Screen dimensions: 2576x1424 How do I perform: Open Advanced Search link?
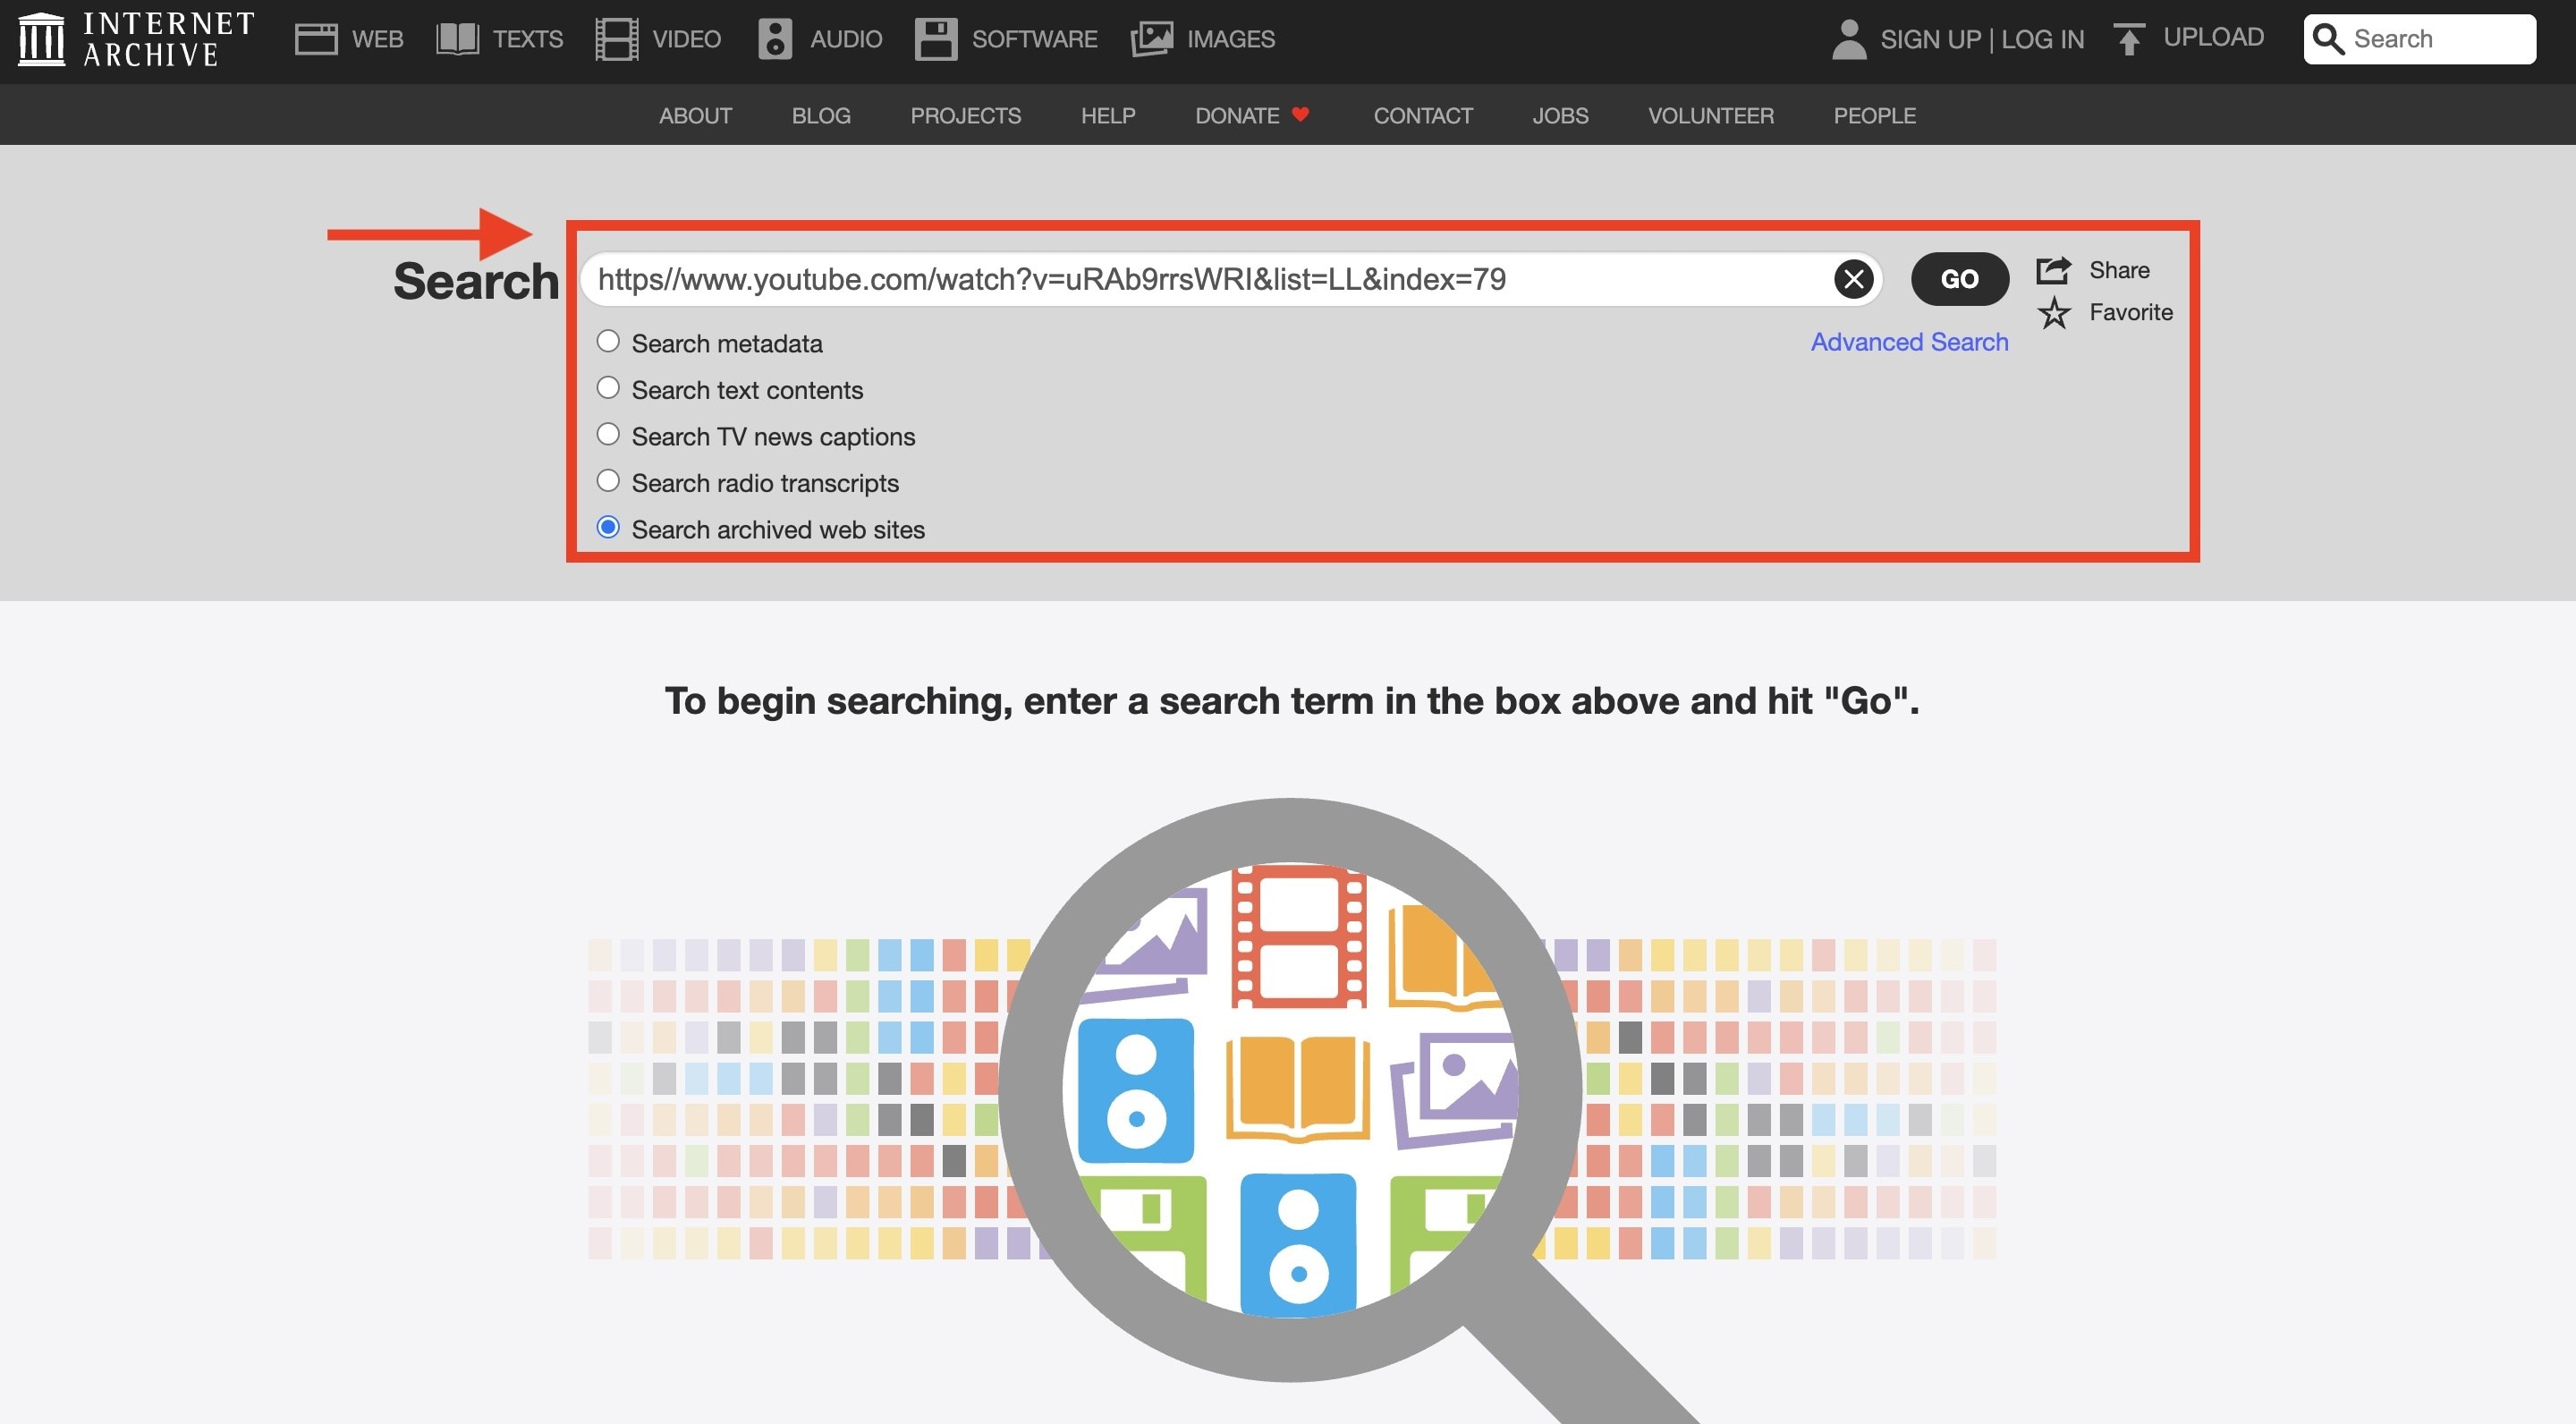tap(1909, 341)
